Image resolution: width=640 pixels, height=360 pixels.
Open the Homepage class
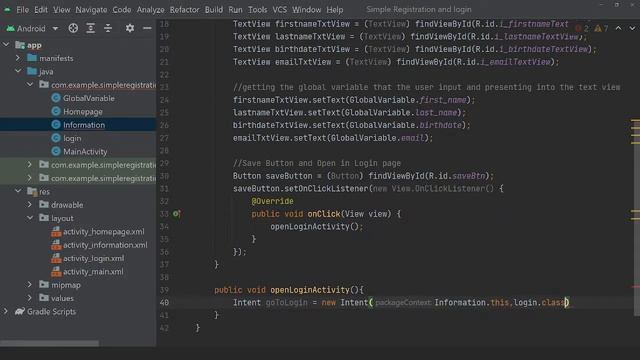(82, 111)
